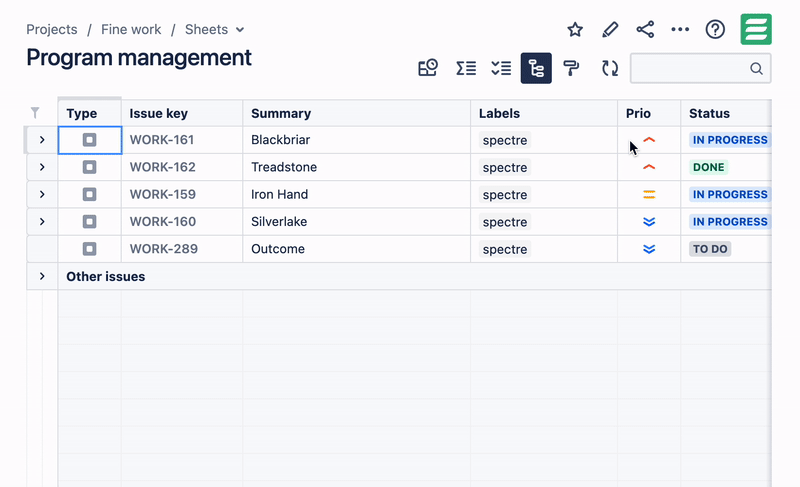This screenshot has width=800, height=487.
Task: Click the pencil edit icon
Action: 610,30
